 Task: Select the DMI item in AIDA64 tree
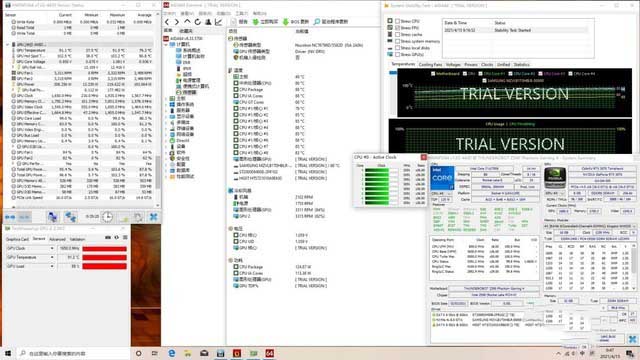tap(183, 62)
